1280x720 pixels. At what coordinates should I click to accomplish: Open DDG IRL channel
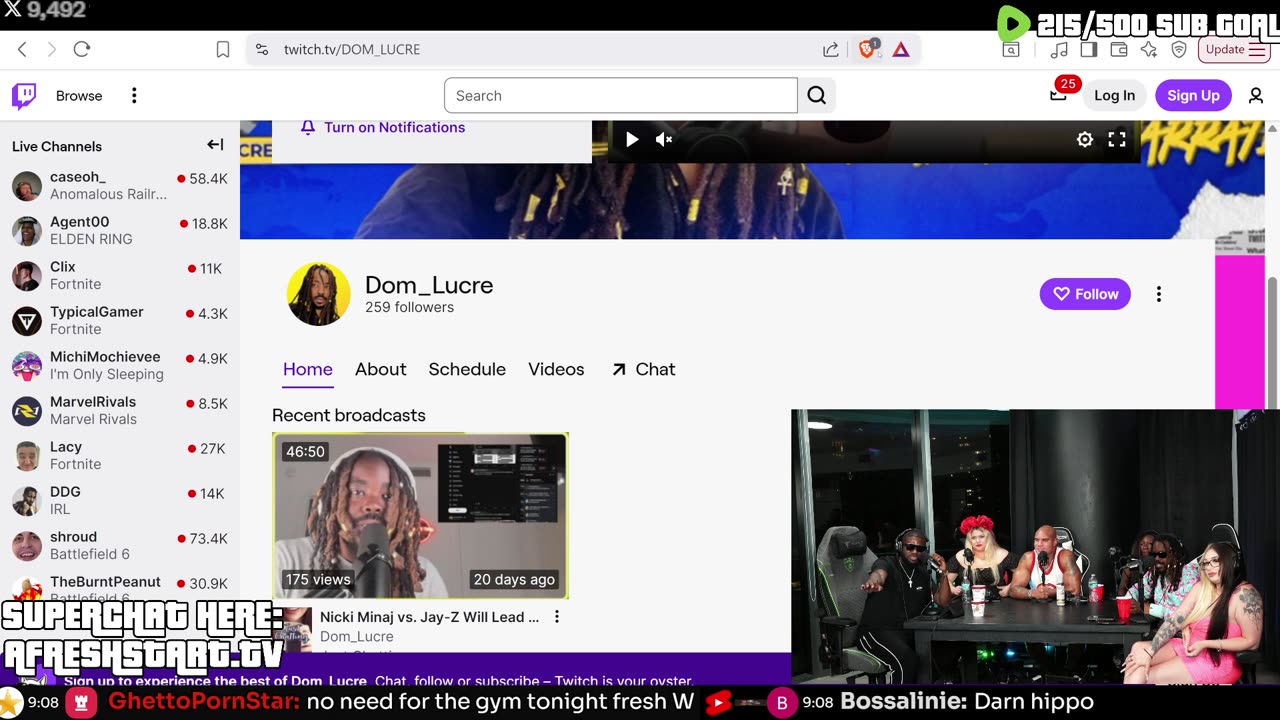[x=120, y=500]
